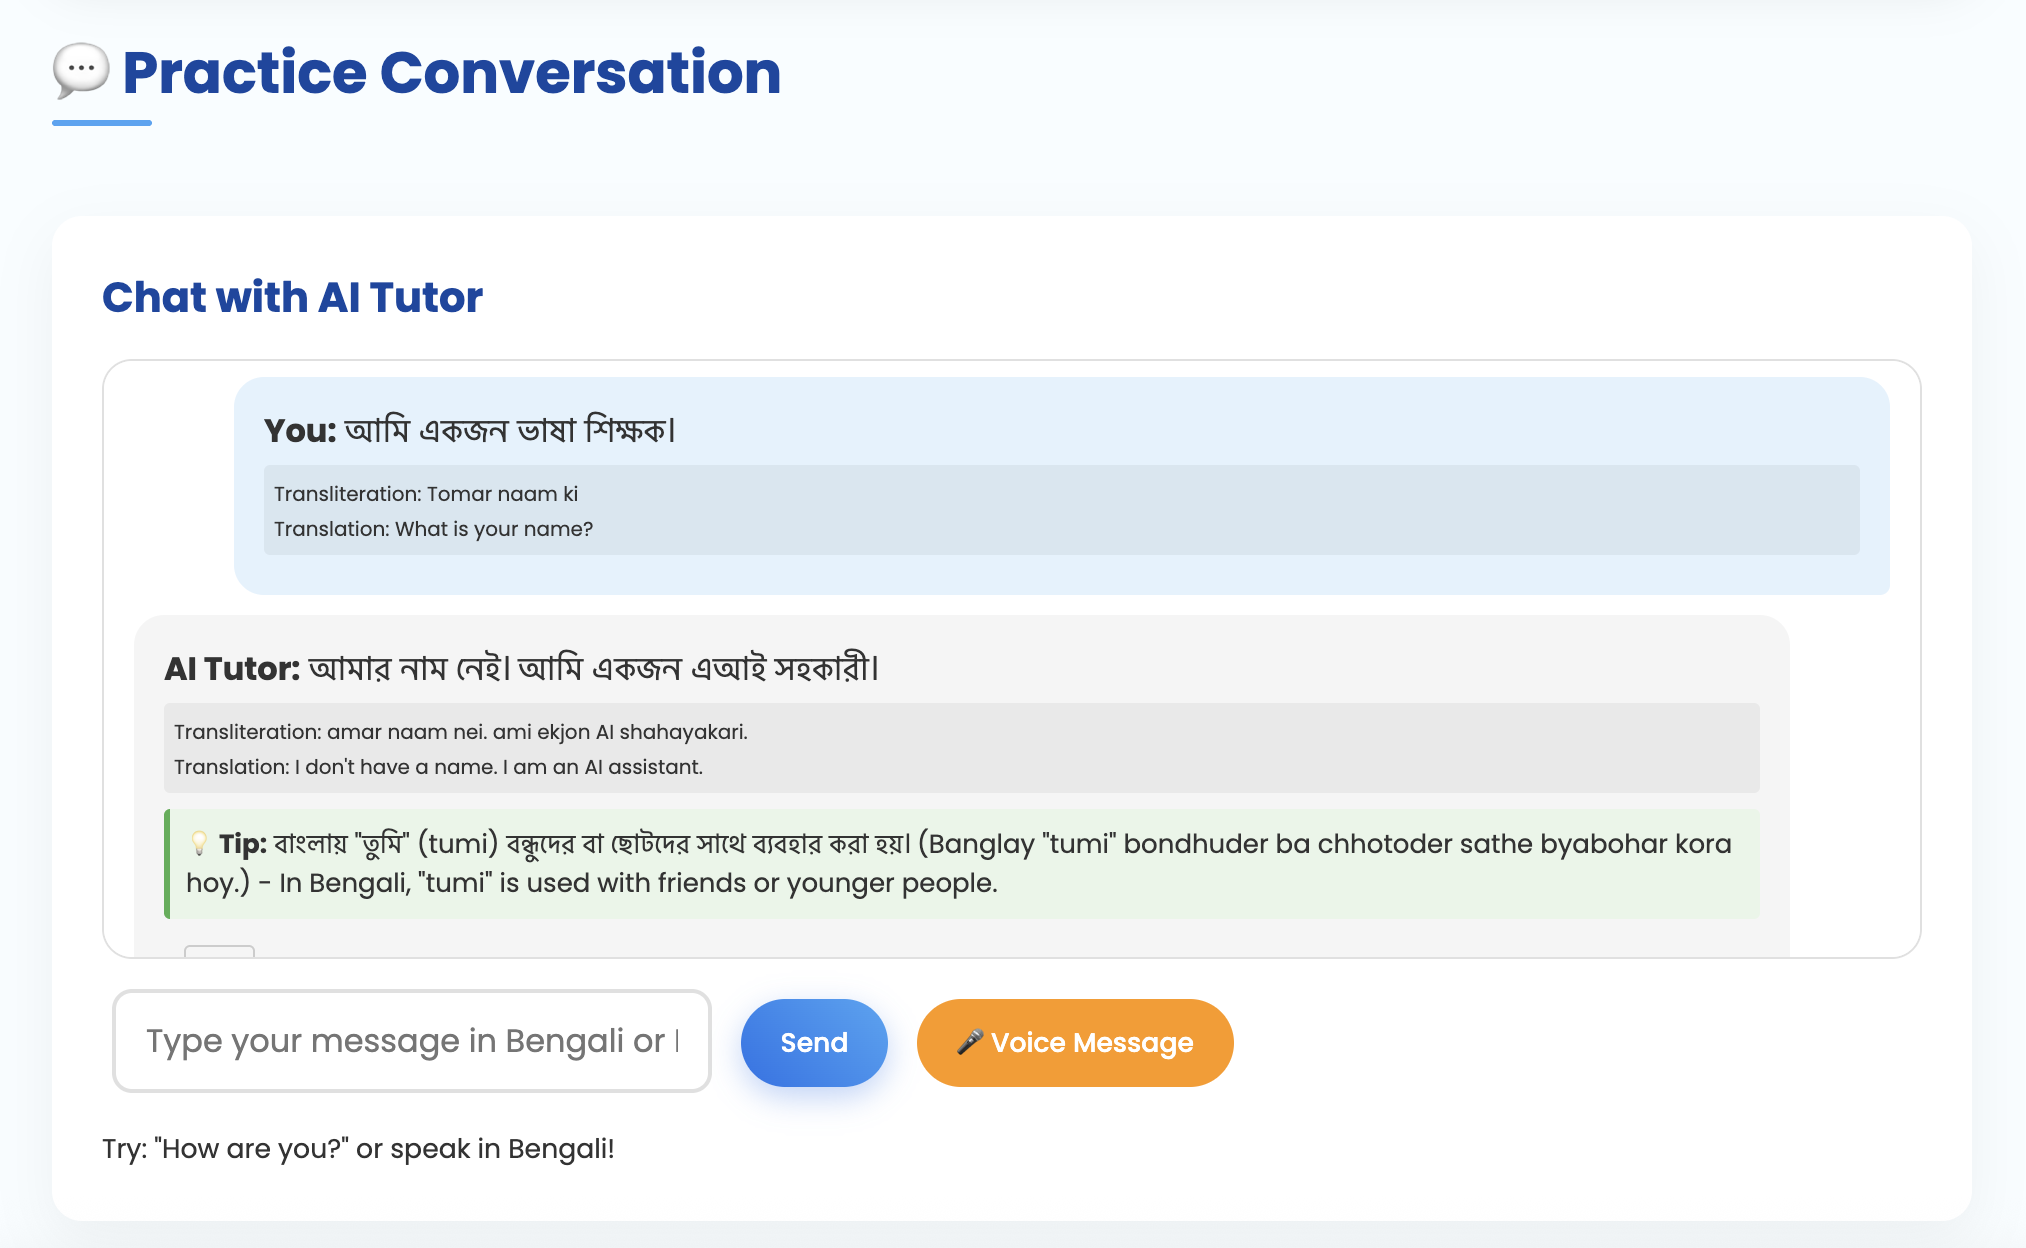Click the bold 'Tip:' label

point(243,844)
